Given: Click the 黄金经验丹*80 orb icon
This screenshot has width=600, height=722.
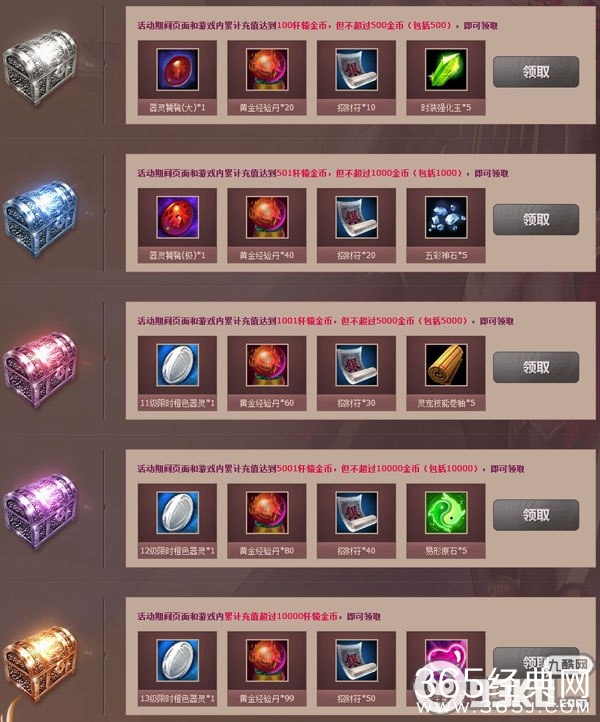Looking at the screenshot, I should click(267, 513).
